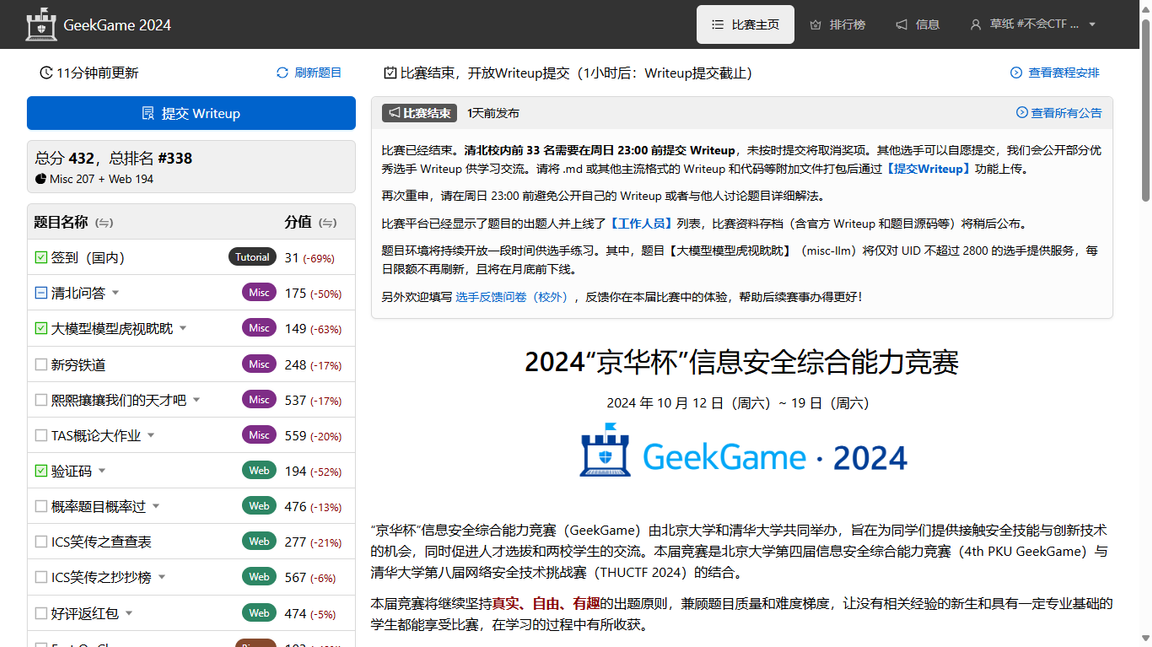Click the calendar-check icon before 比赛结束 status
Image resolution: width=1152 pixels, height=647 pixels.
click(390, 73)
